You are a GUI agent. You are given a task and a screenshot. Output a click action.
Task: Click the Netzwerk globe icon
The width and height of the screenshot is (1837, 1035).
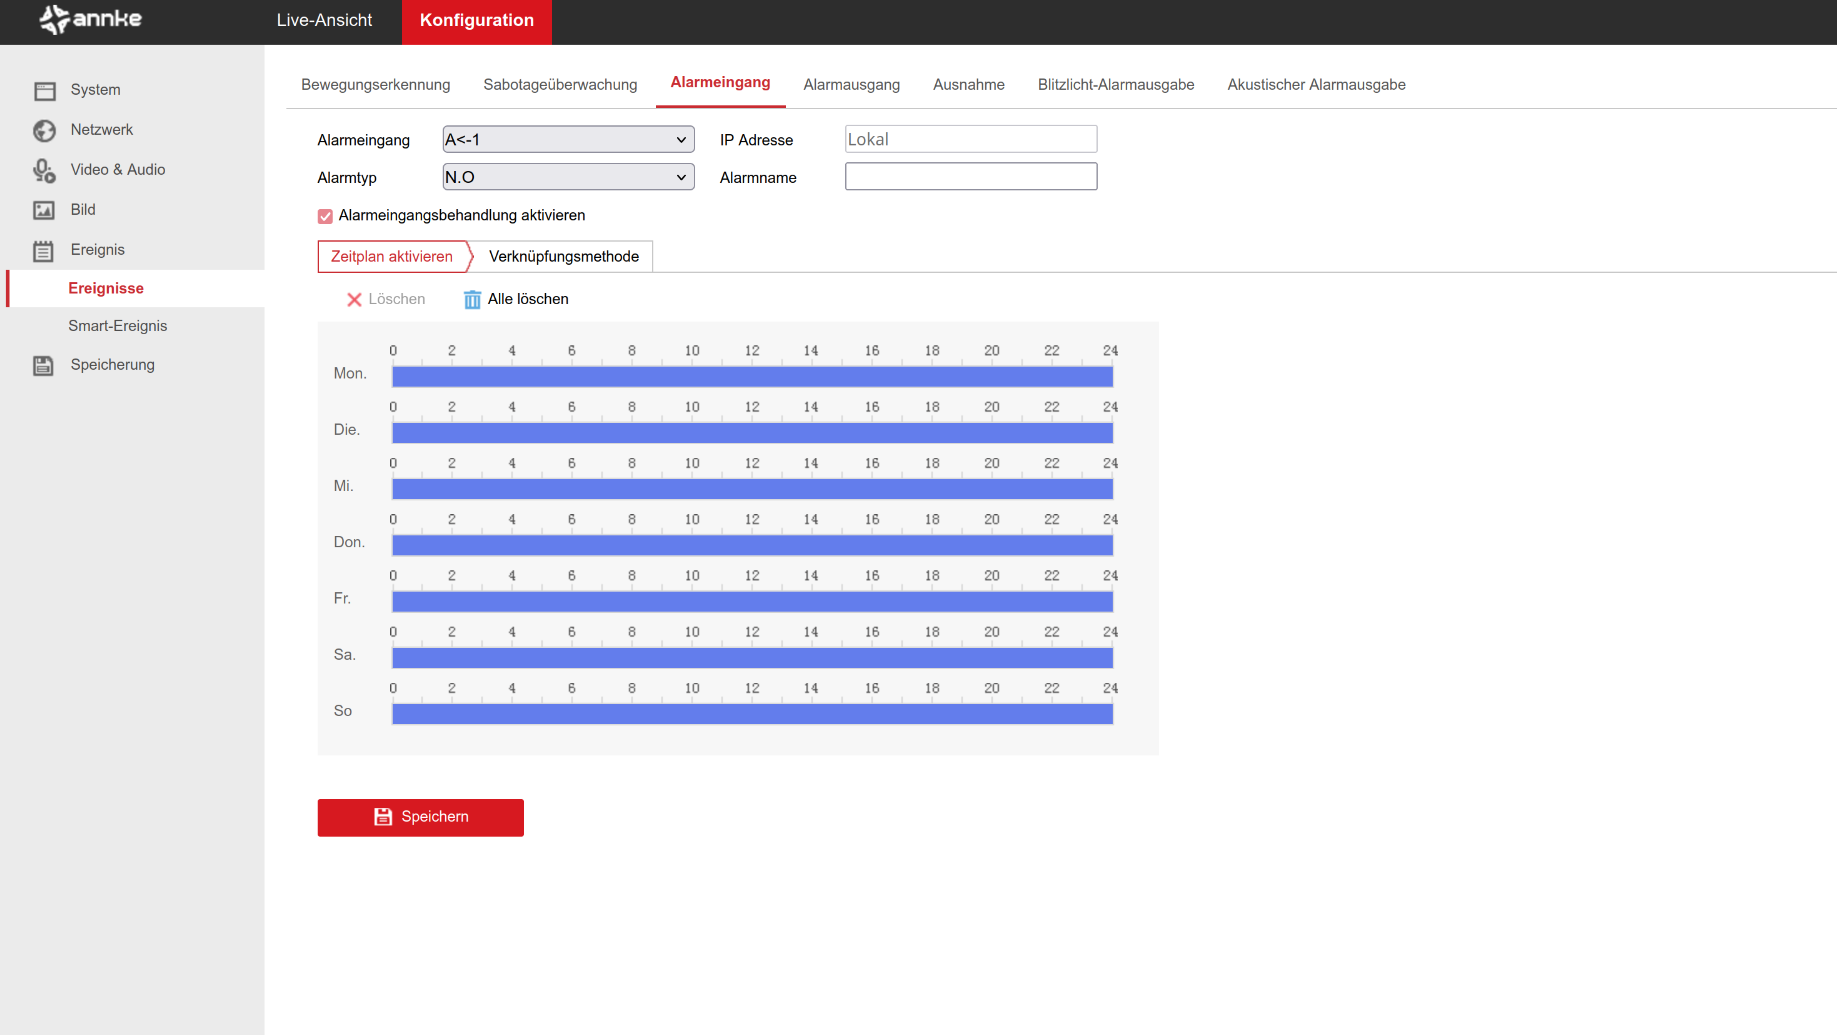44,131
